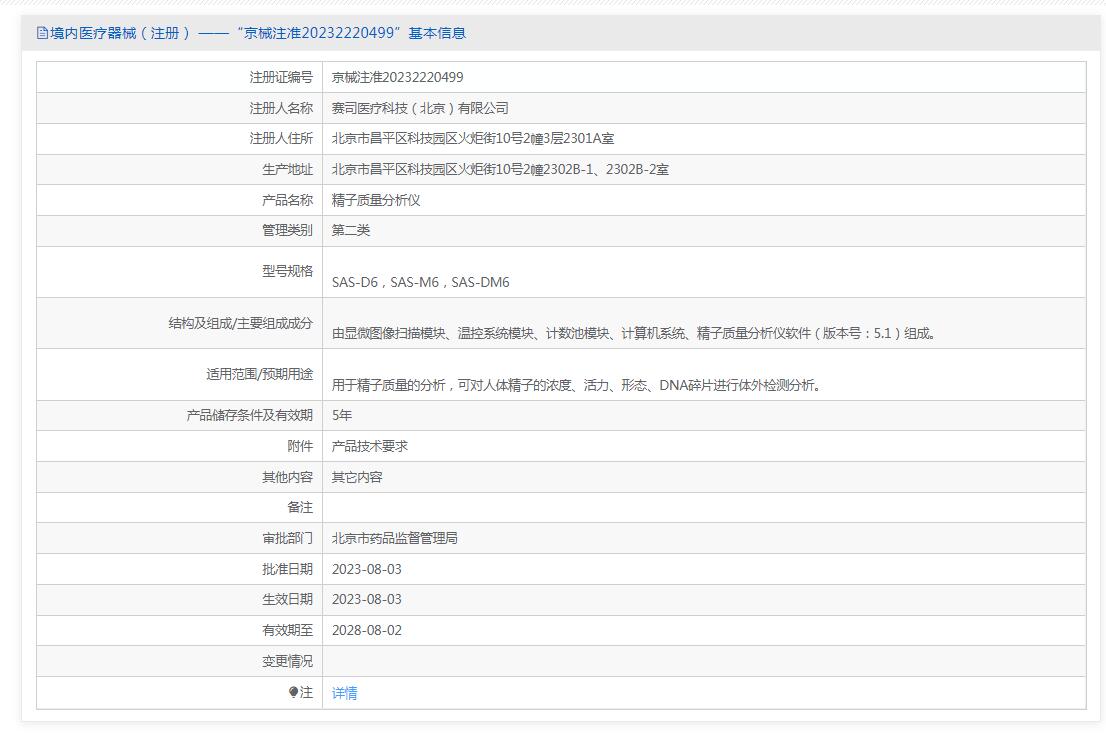
Task: Click the 结构及组成/主要组成成分 label
Action: 241,324
